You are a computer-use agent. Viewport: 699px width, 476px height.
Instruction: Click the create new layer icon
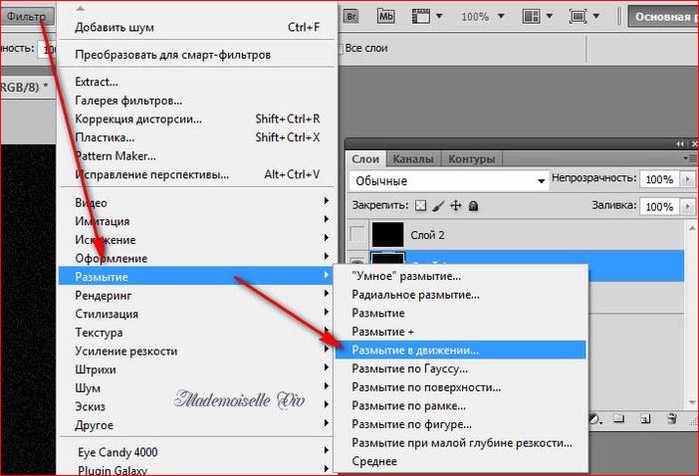pyautogui.click(x=646, y=419)
